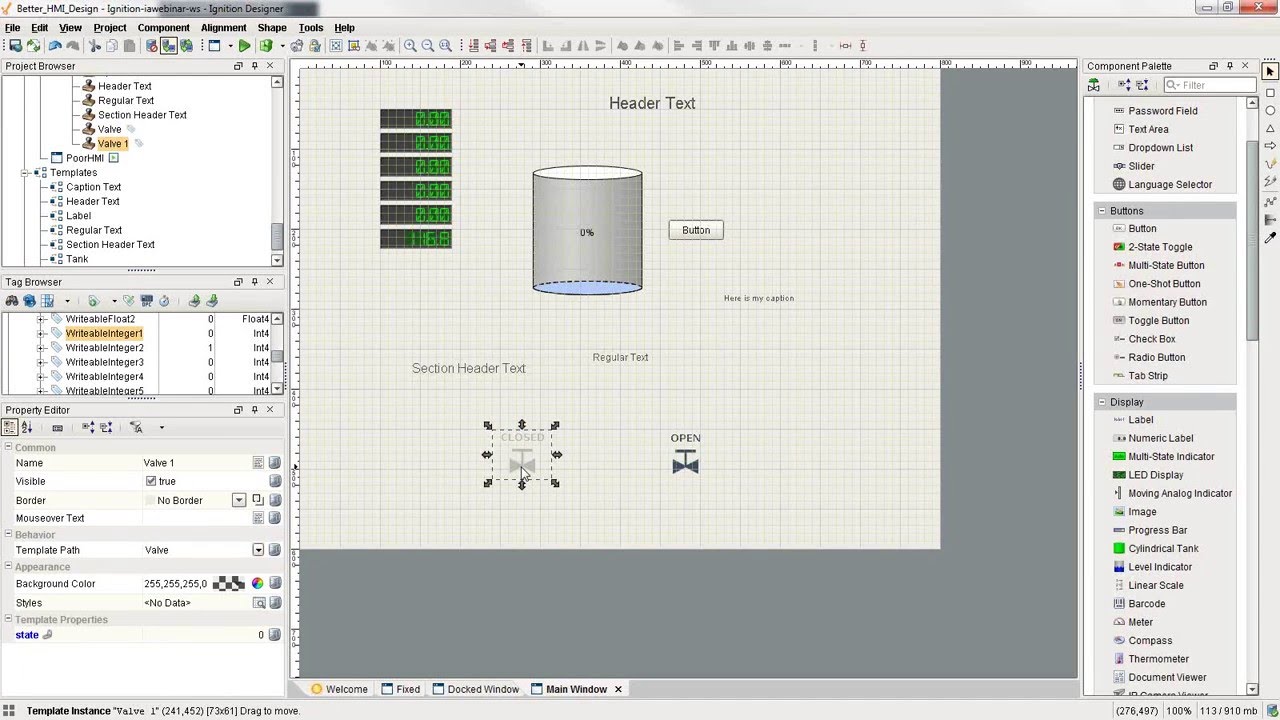Toggle the Visible true checkbox

pos(151,481)
